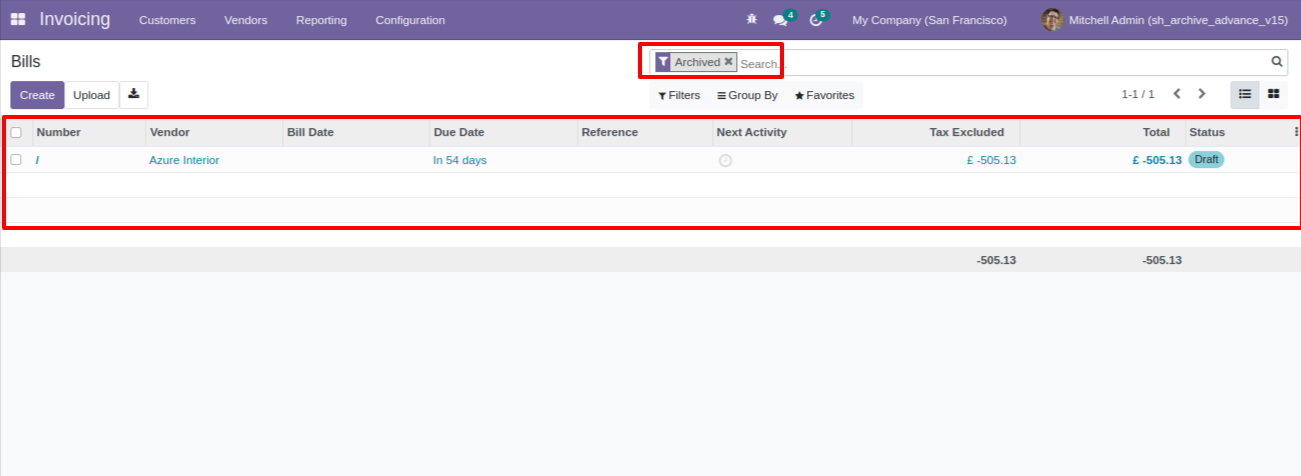This screenshot has height=476, width=1301.
Task: Open the debug bug icon
Action: [x=752, y=20]
